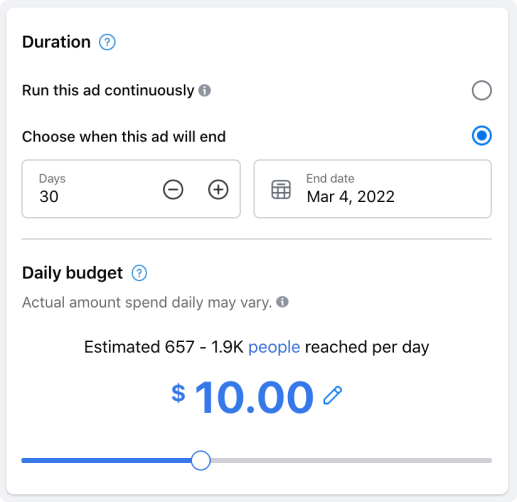This screenshot has height=502, width=517.
Task: Click the daily budget slider handle
Action: coord(201,460)
